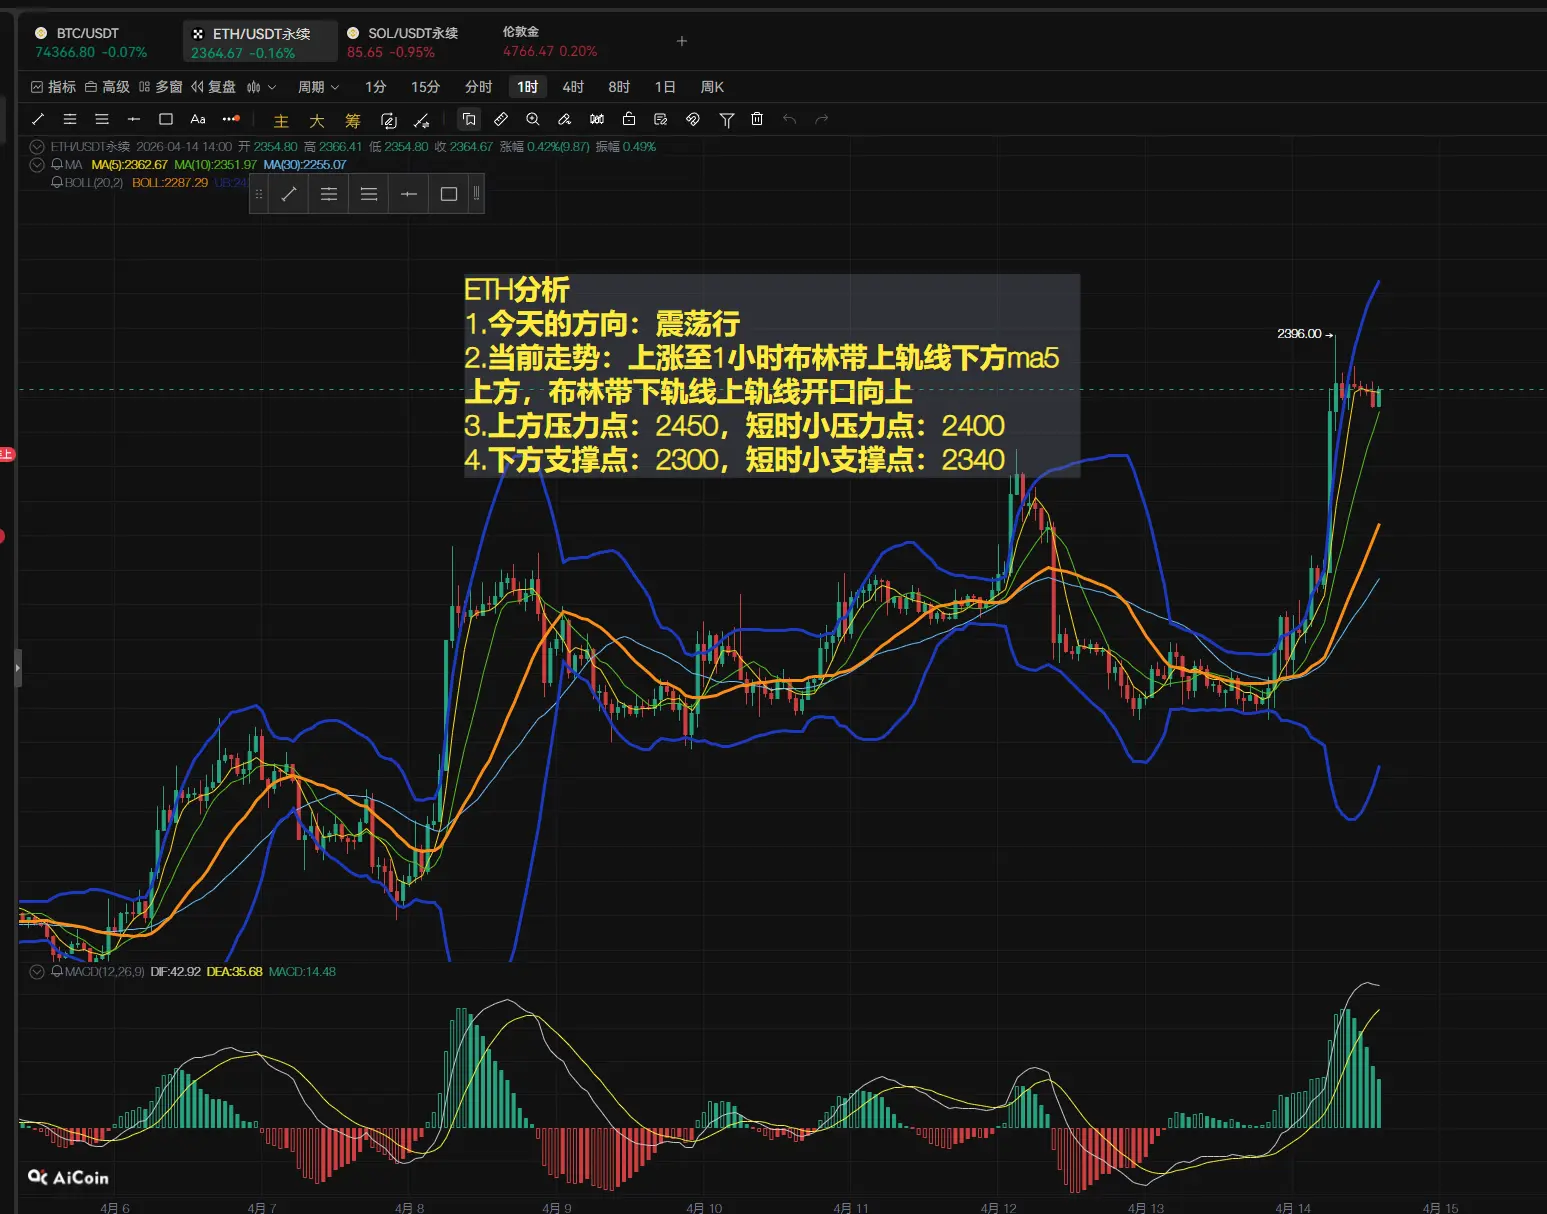Click the lock drawings icon
The width and height of the screenshot is (1547, 1214).
pyautogui.click(x=629, y=119)
